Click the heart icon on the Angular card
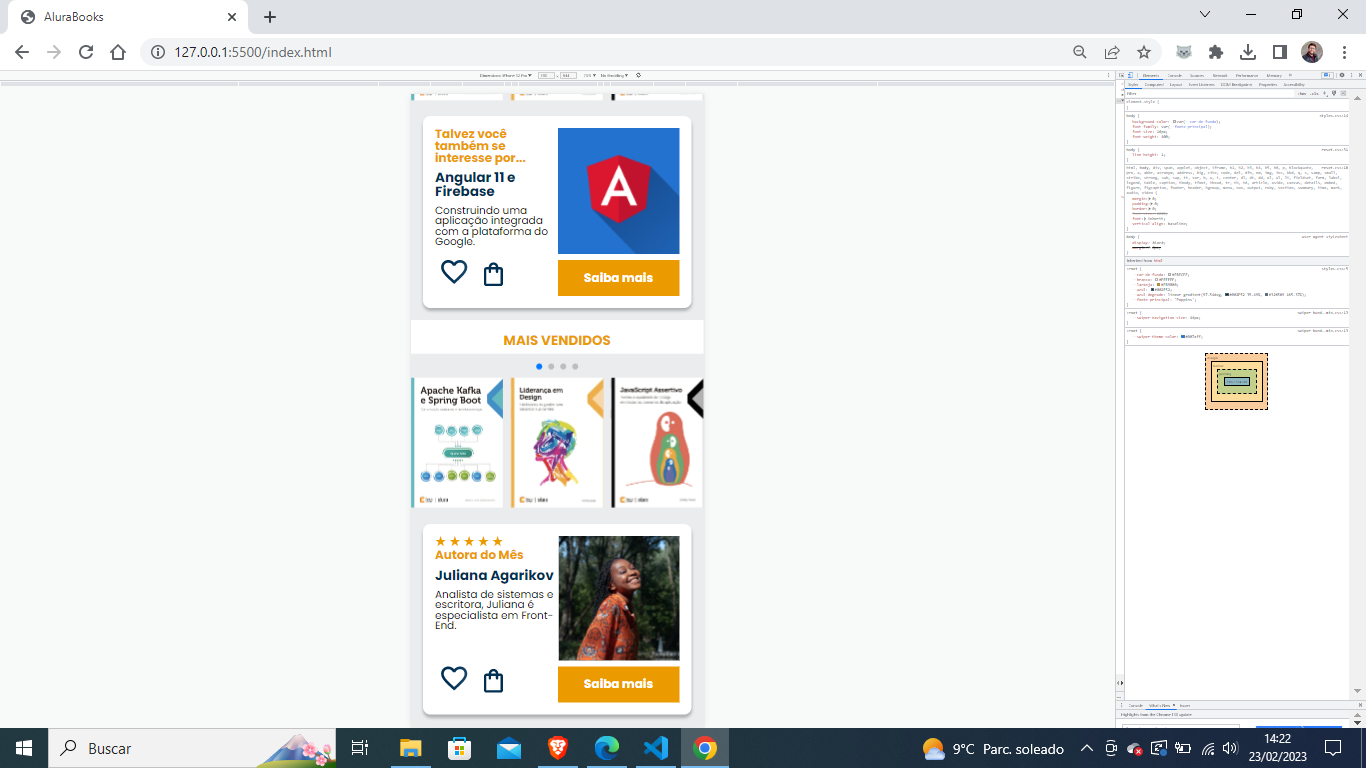 [x=454, y=272]
